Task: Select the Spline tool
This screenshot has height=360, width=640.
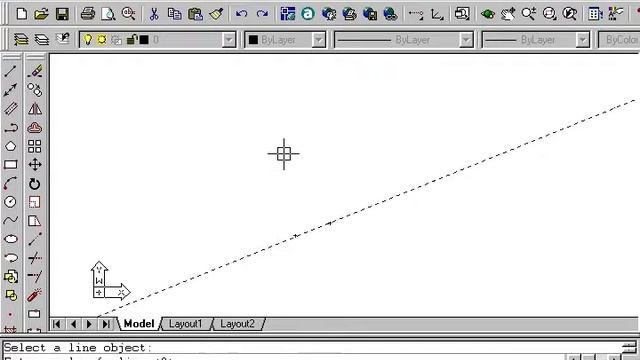Action: [x=11, y=220]
